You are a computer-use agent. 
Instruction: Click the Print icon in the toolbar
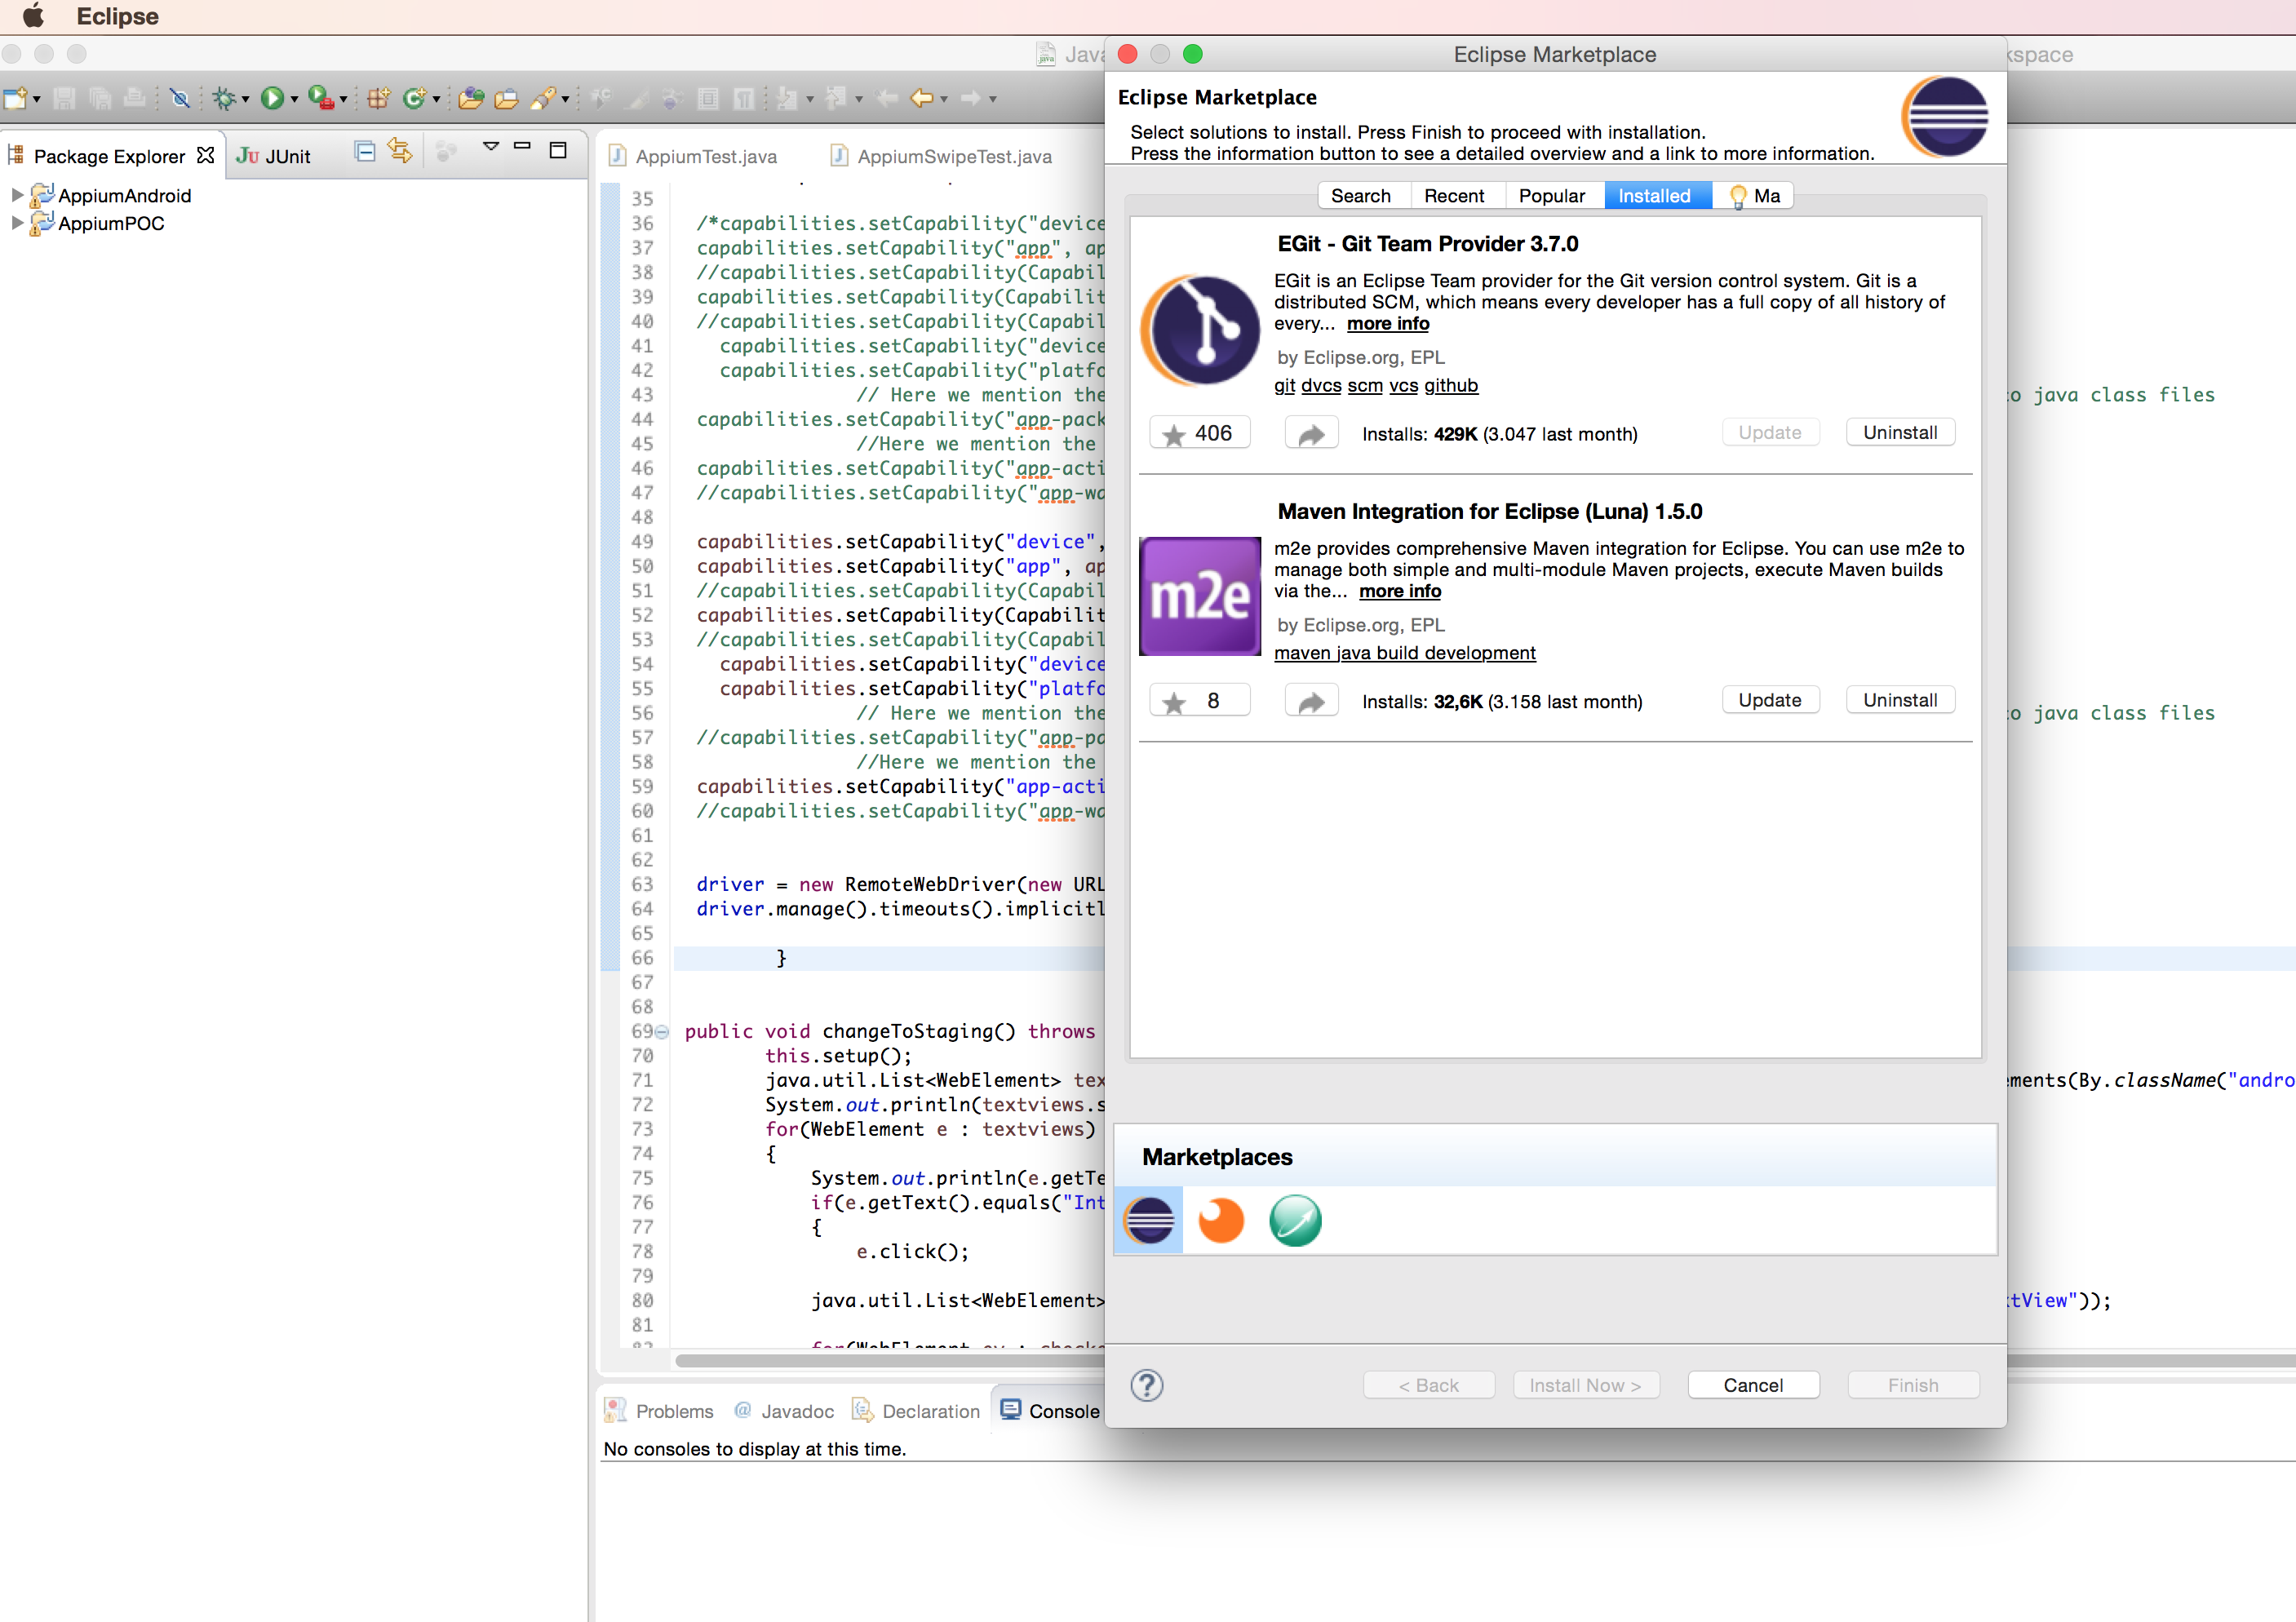coord(134,98)
